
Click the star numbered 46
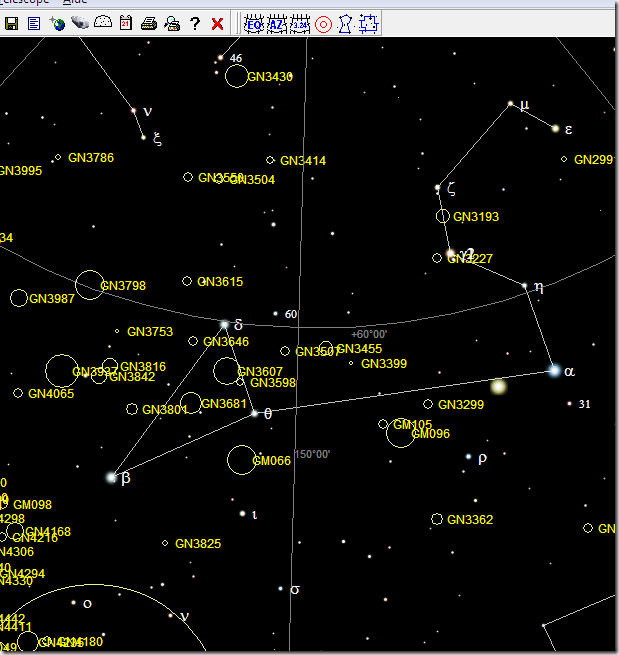(x=220, y=58)
